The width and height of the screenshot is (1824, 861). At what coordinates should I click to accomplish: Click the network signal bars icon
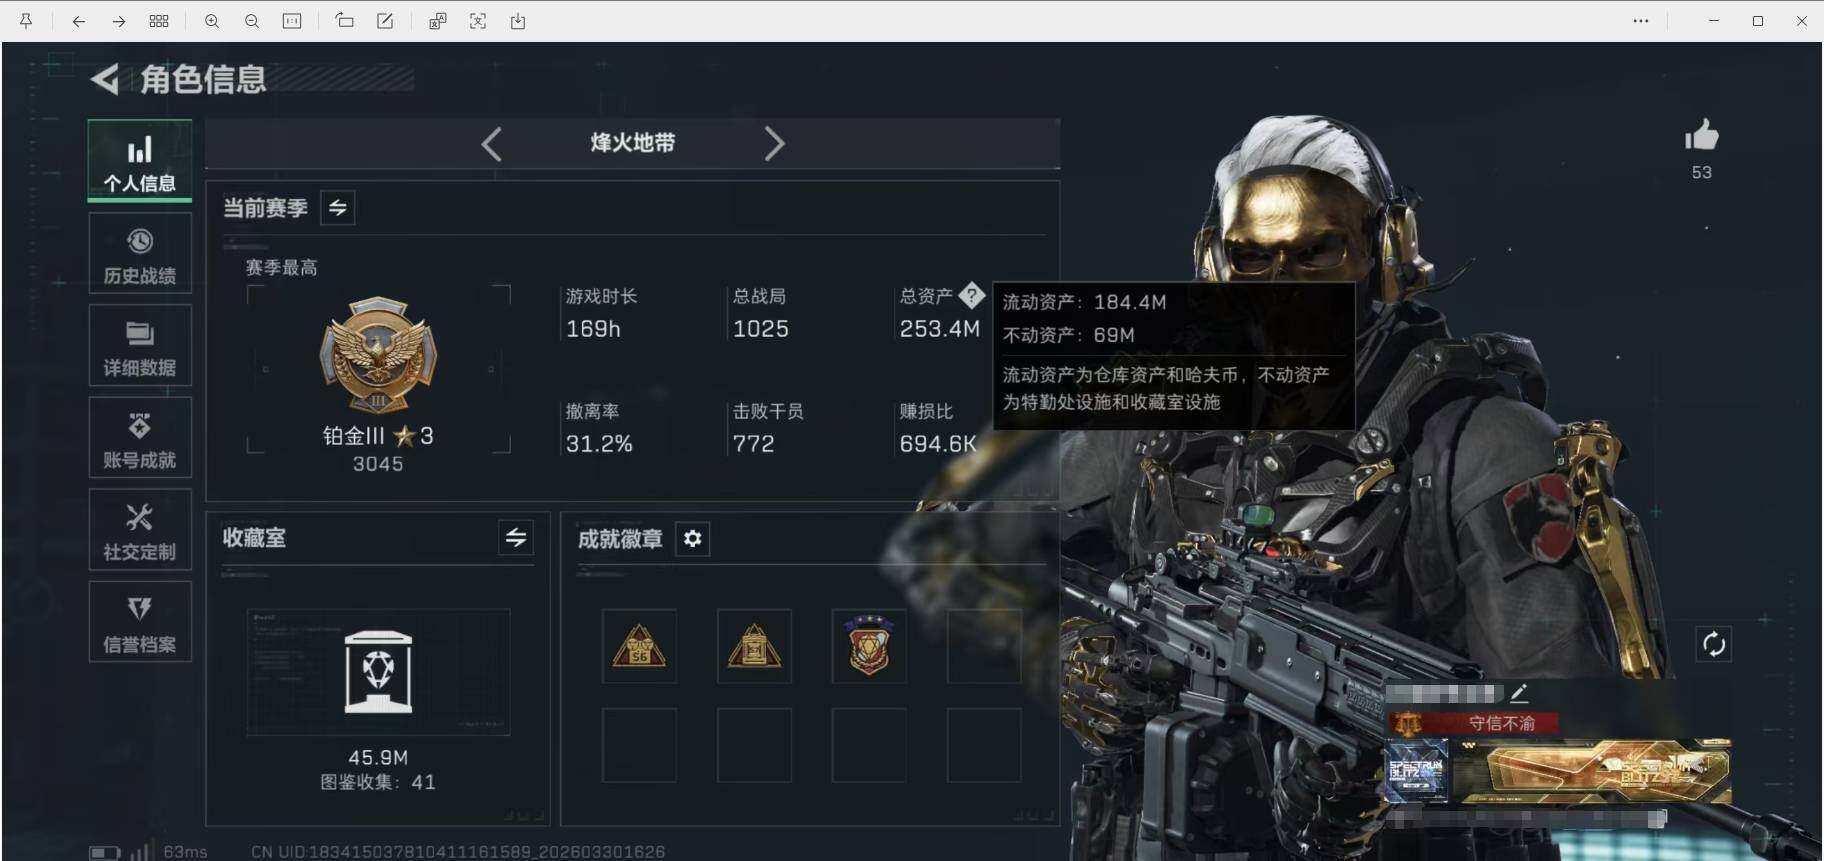click(x=140, y=851)
